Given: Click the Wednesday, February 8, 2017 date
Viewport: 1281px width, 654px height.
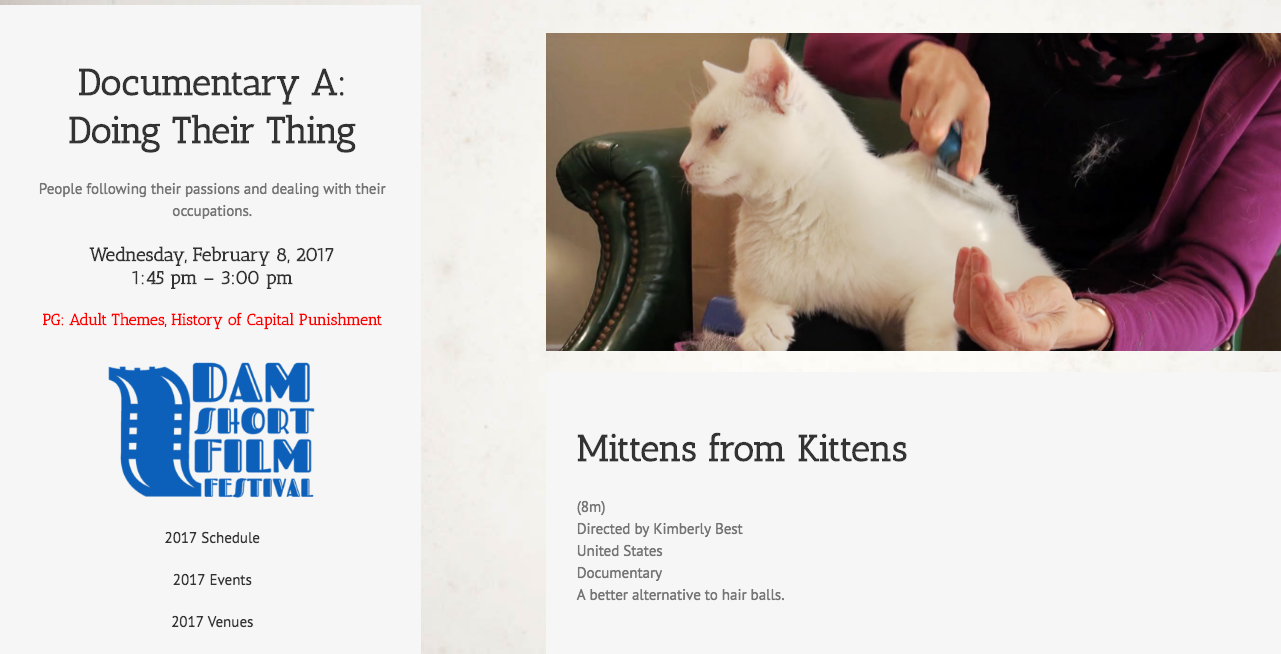Looking at the screenshot, I should click(212, 255).
